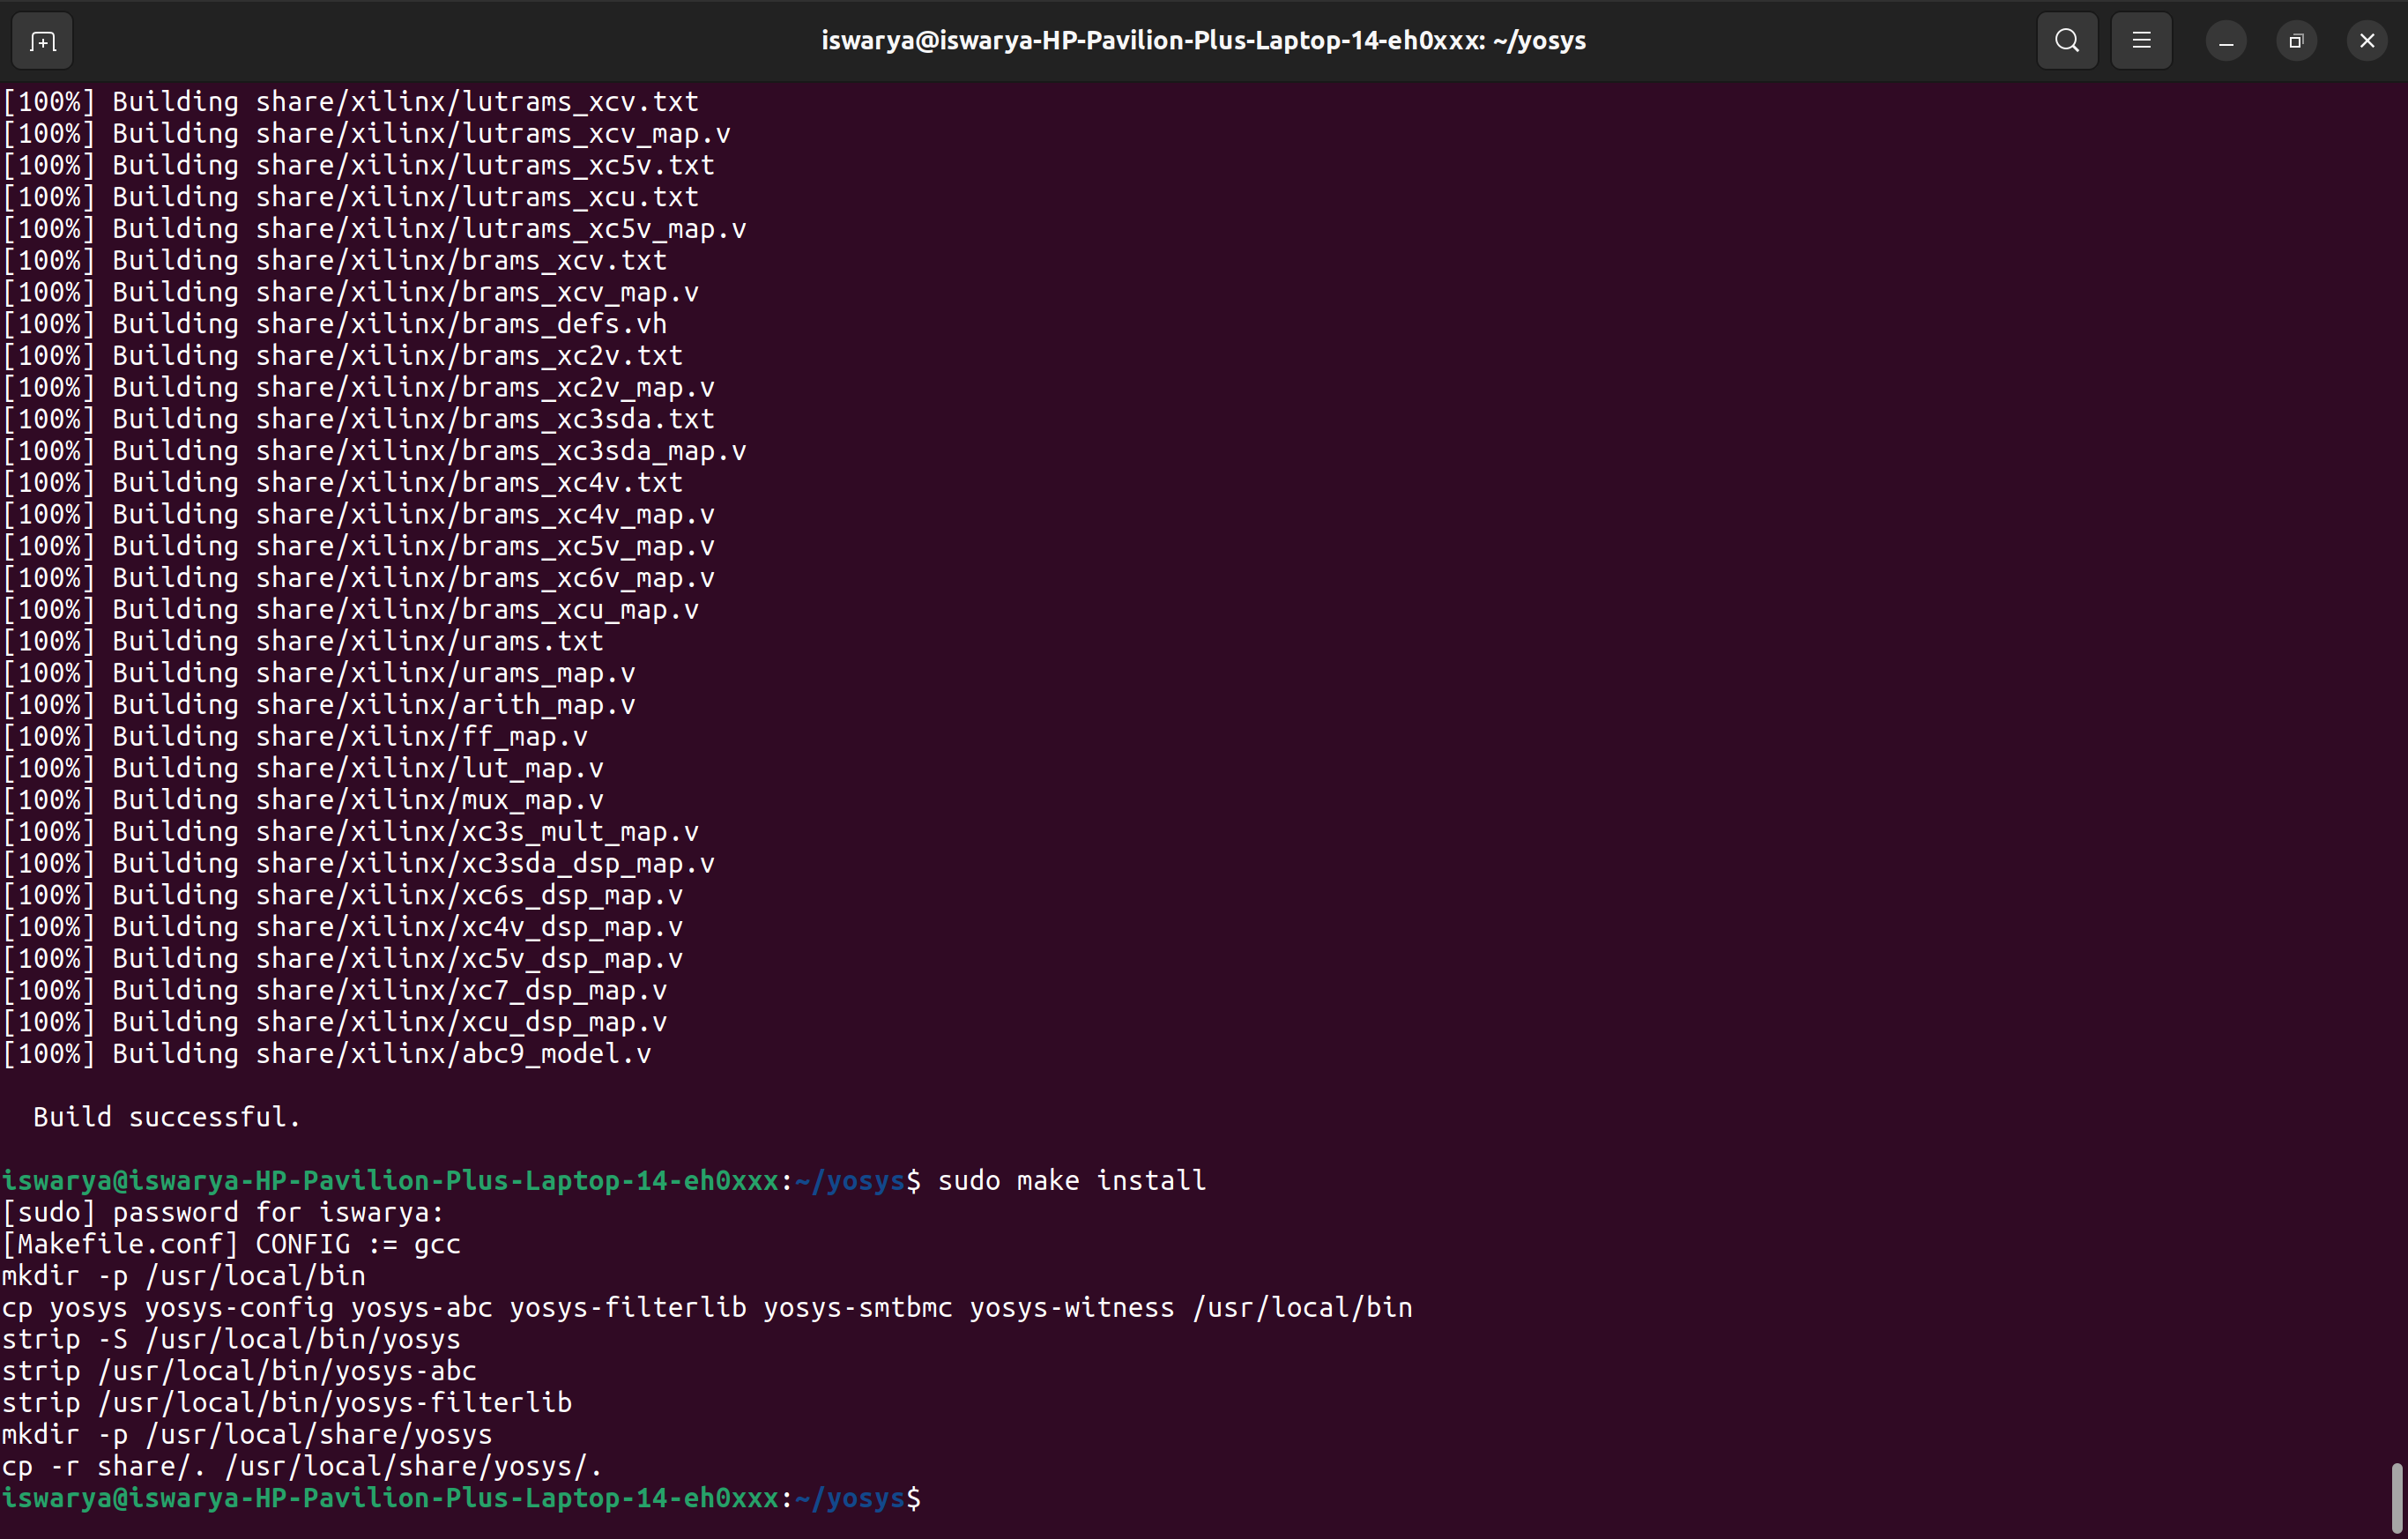2408x1539 pixels.
Task: Click the line 'strip -S /usr/local/bin/yosys'
Action: pyautogui.click(x=231, y=1339)
